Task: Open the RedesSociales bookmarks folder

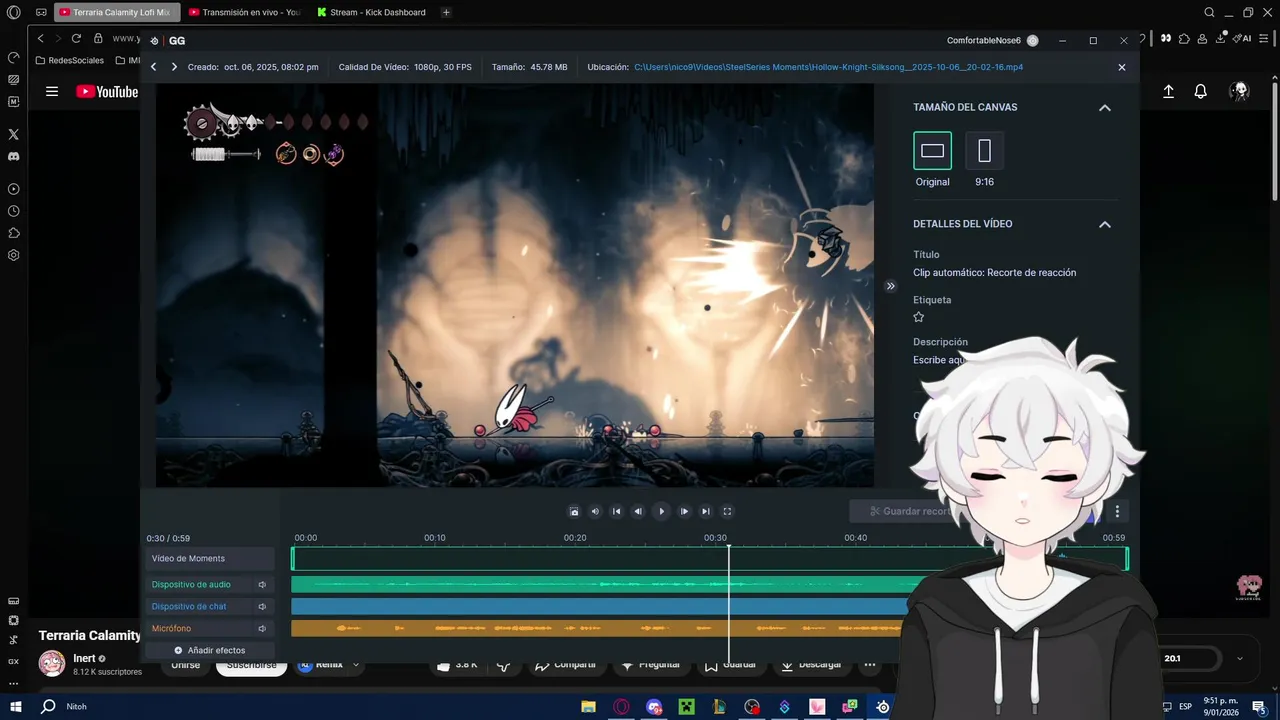Action: click(69, 60)
